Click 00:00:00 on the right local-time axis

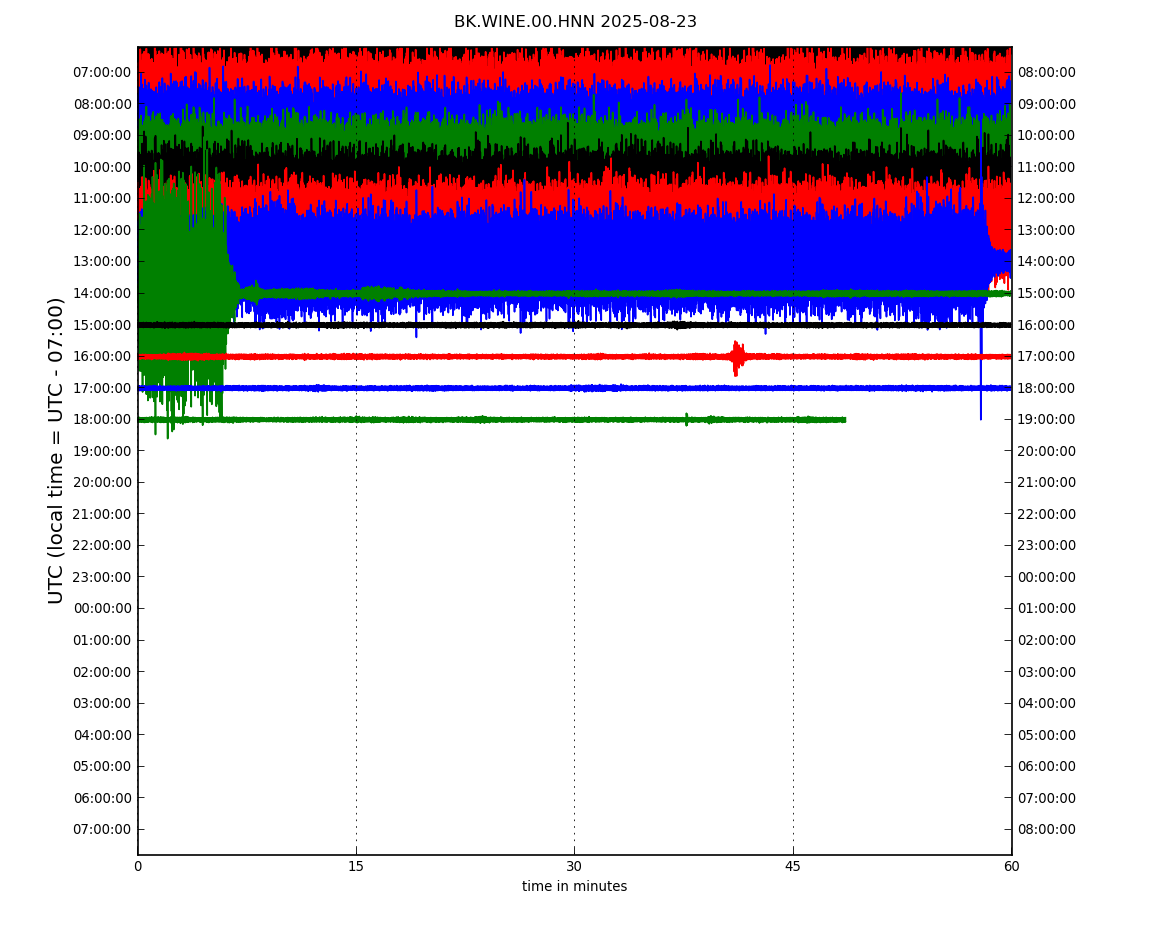coord(1047,577)
